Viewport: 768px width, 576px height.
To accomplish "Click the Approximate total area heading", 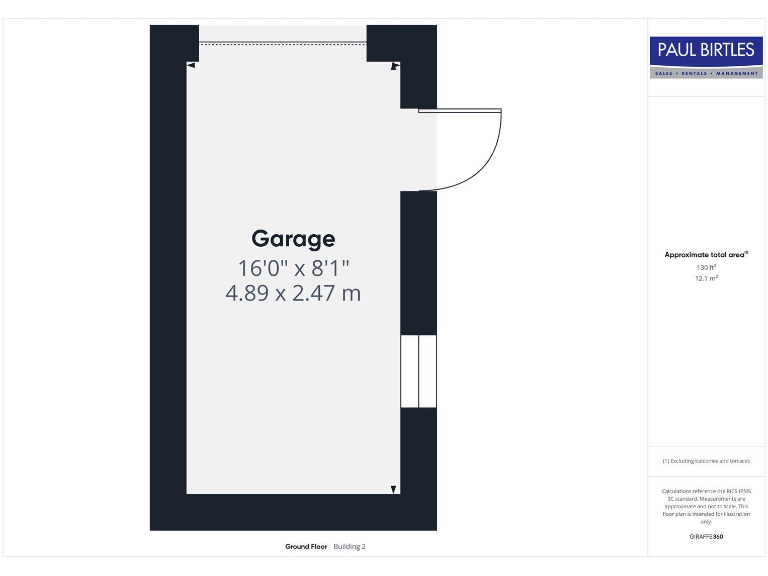I will tap(706, 255).
